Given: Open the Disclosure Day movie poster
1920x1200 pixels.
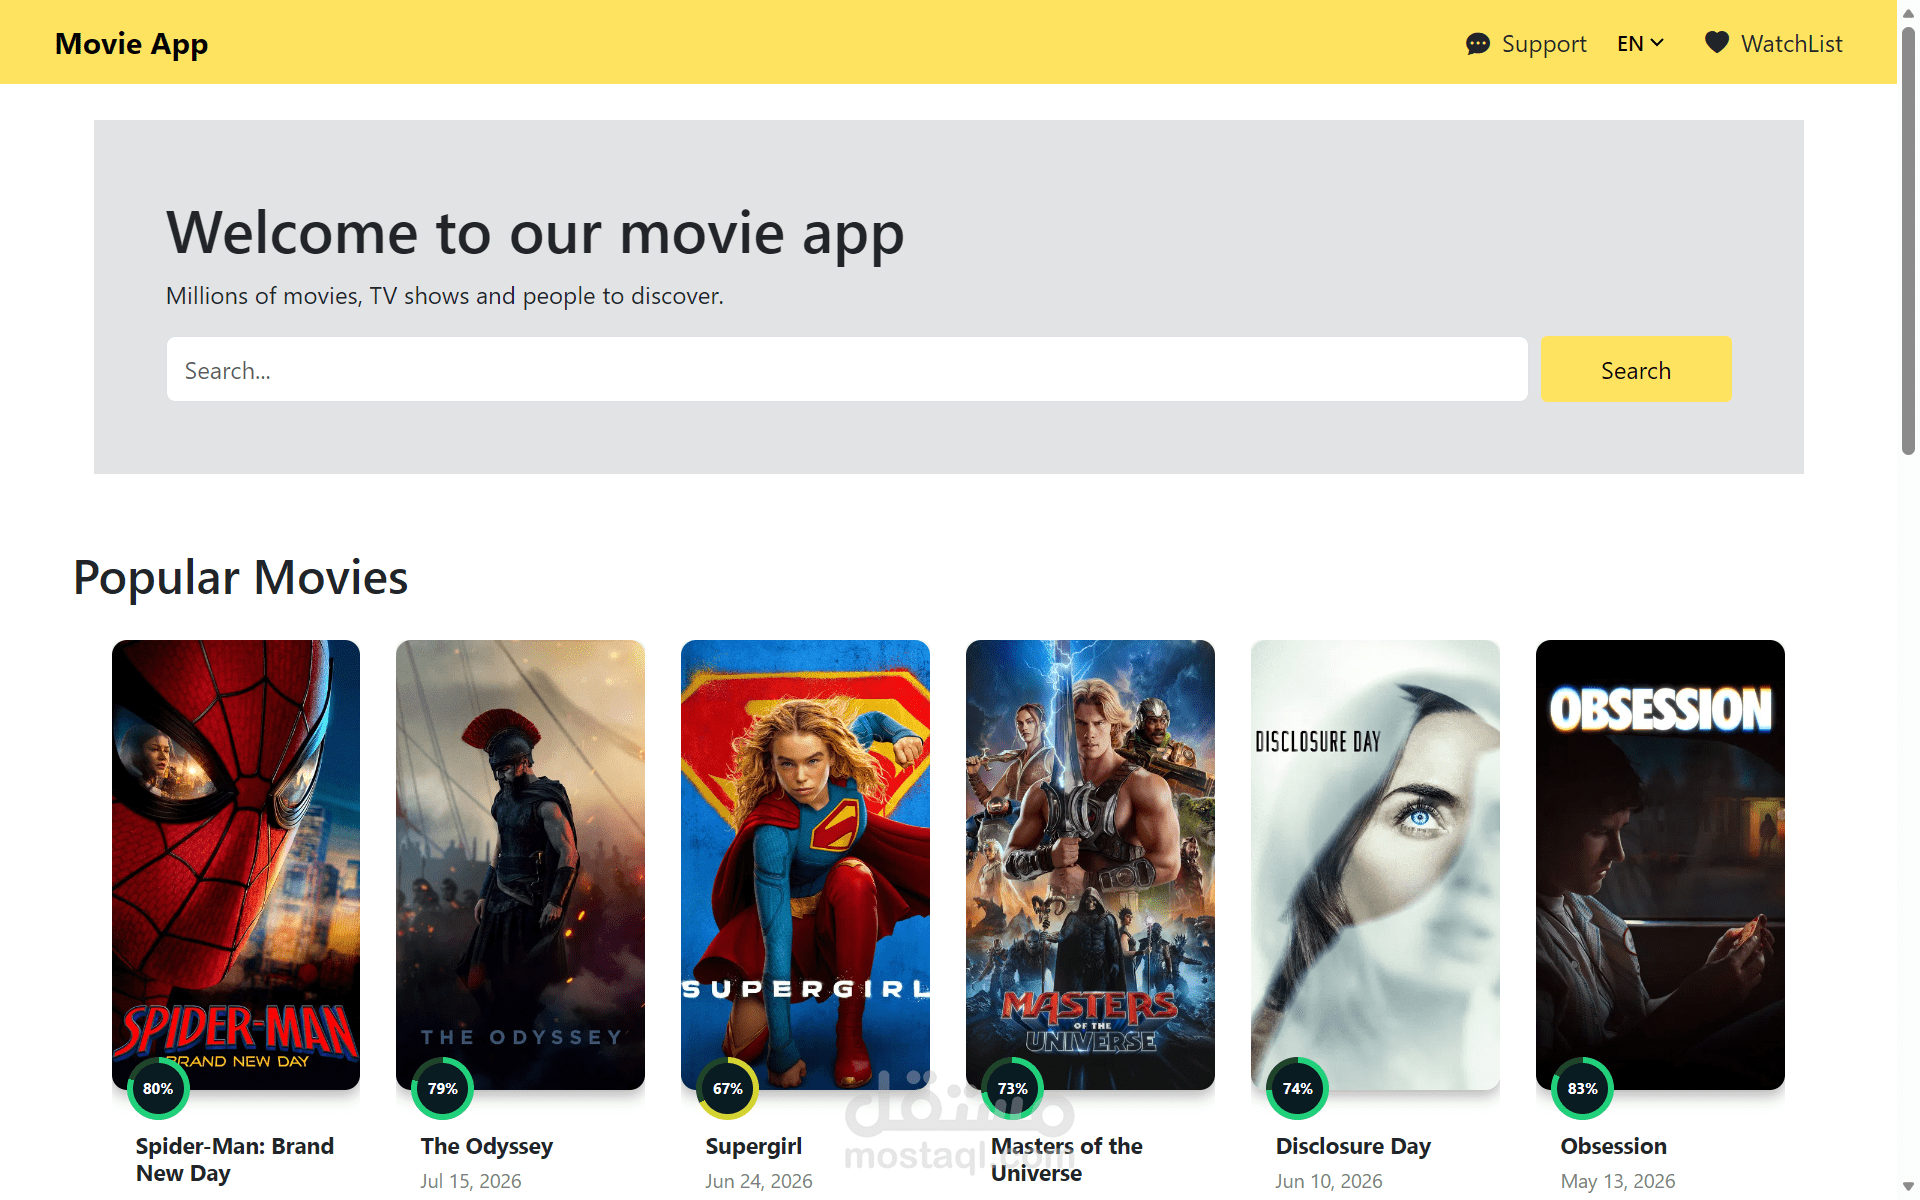Looking at the screenshot, I should [1375, 865].
